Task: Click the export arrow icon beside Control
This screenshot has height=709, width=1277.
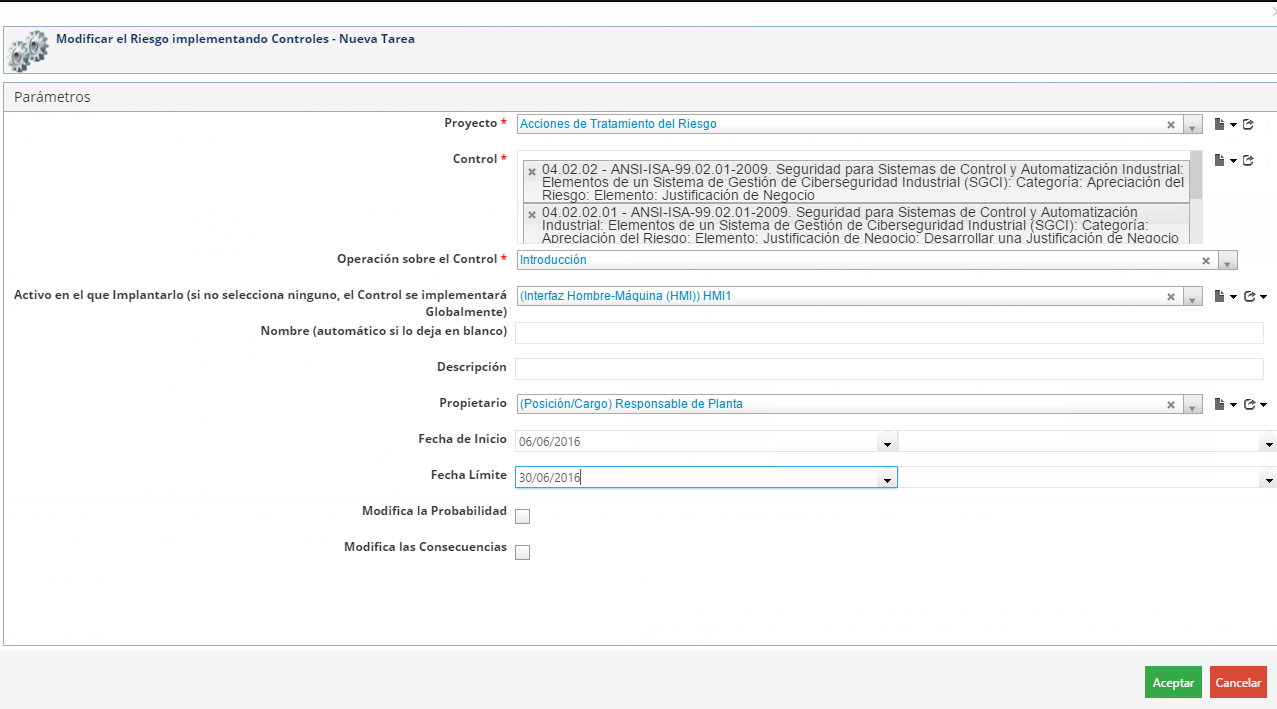Action: (1248, 160)
